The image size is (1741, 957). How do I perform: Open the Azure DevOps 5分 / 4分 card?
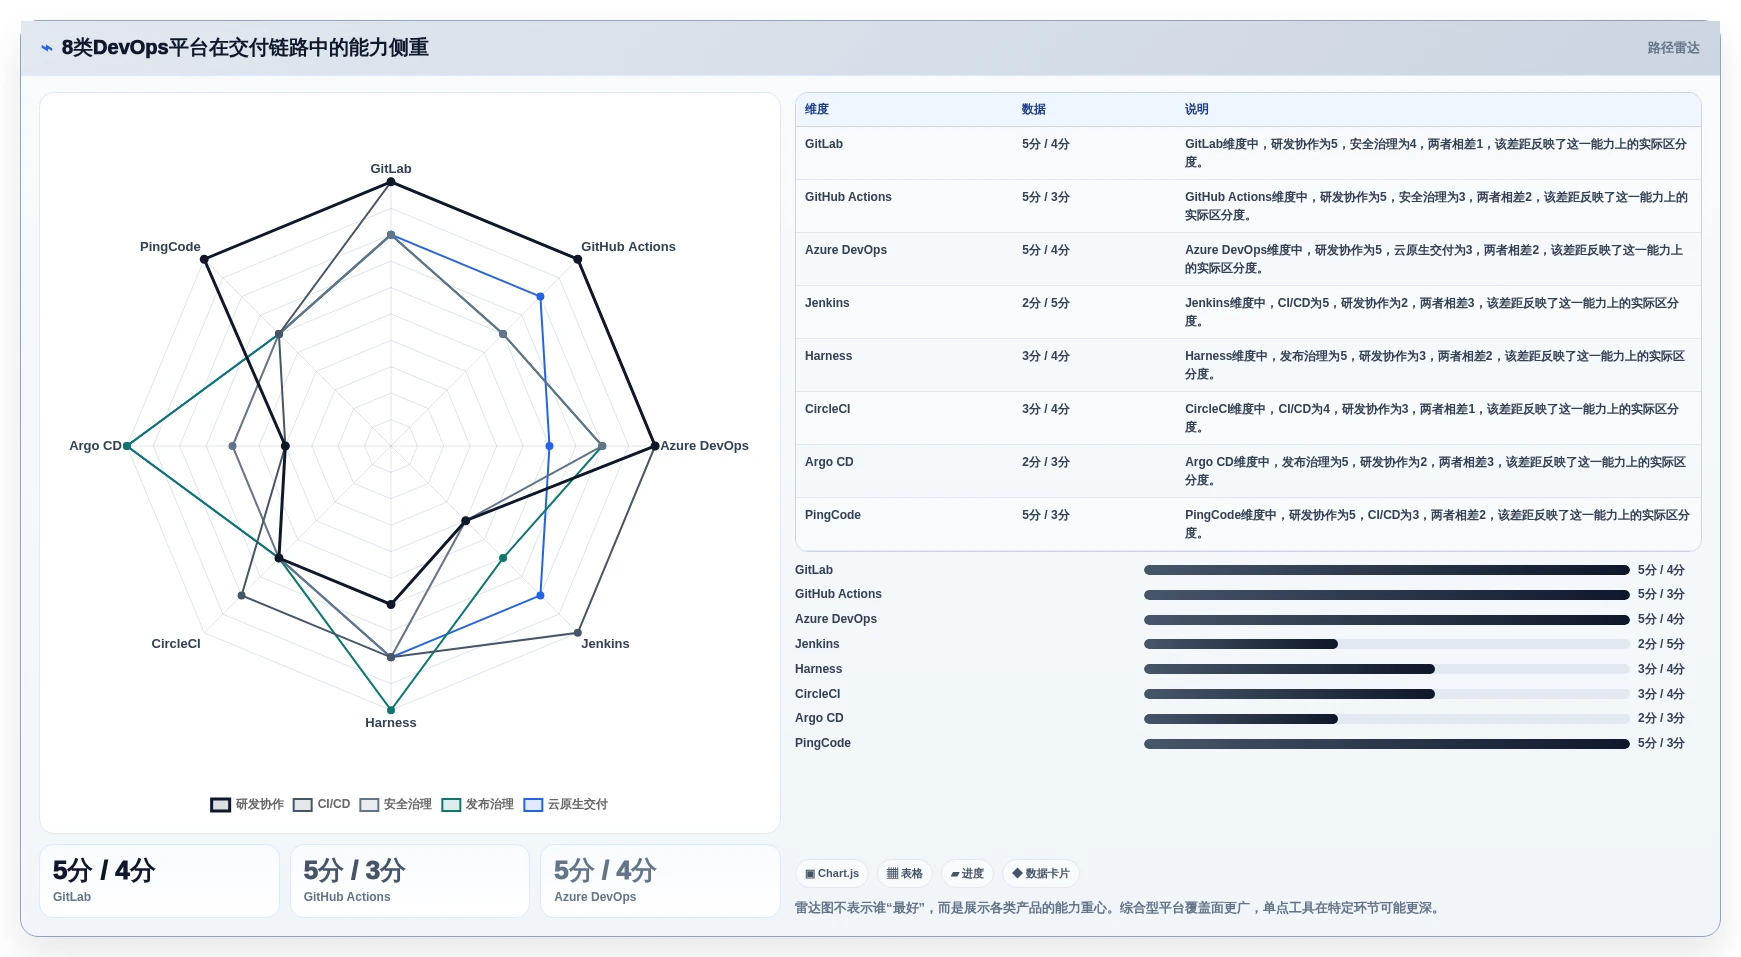[x=660, y=881]
